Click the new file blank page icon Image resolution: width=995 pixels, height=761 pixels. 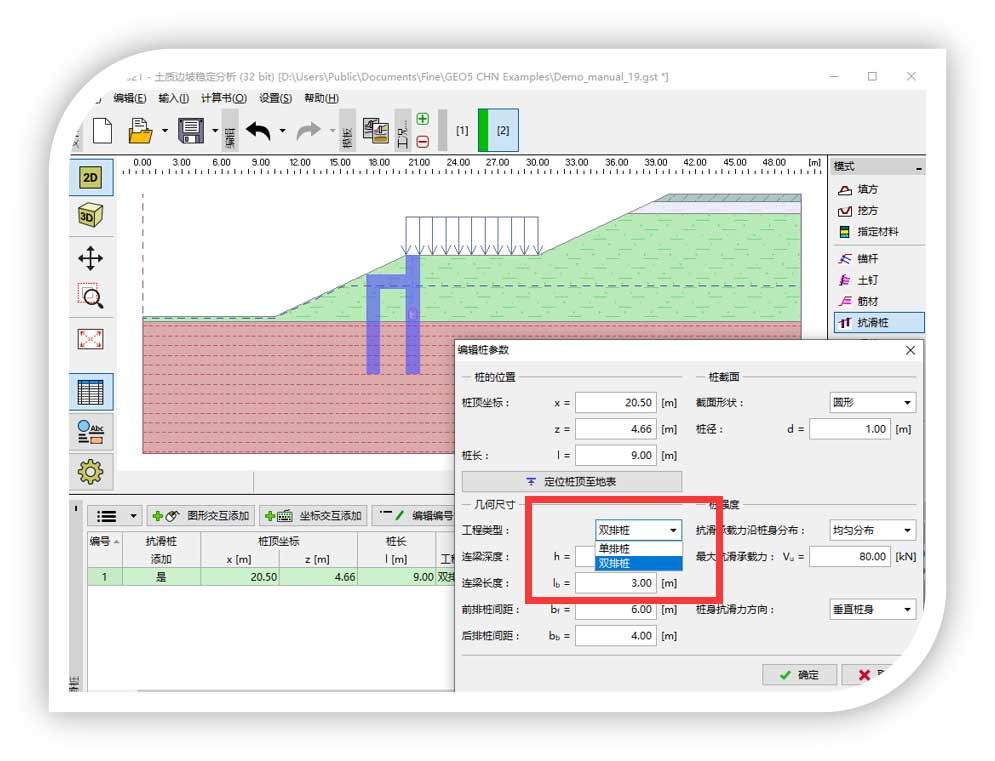(101, 130)
